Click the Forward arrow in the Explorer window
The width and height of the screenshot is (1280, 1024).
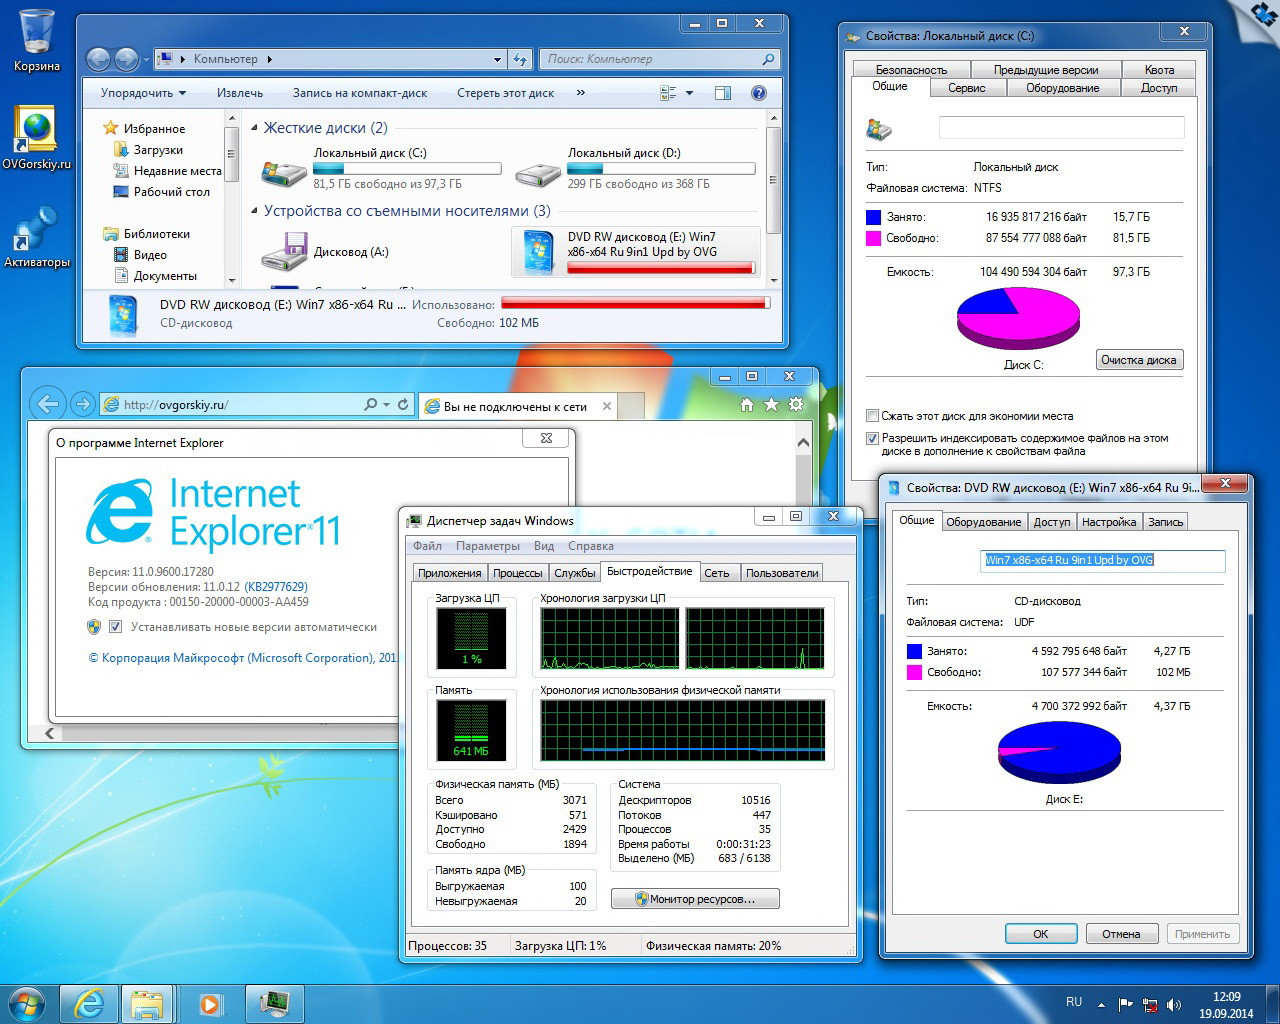(126, 60)
